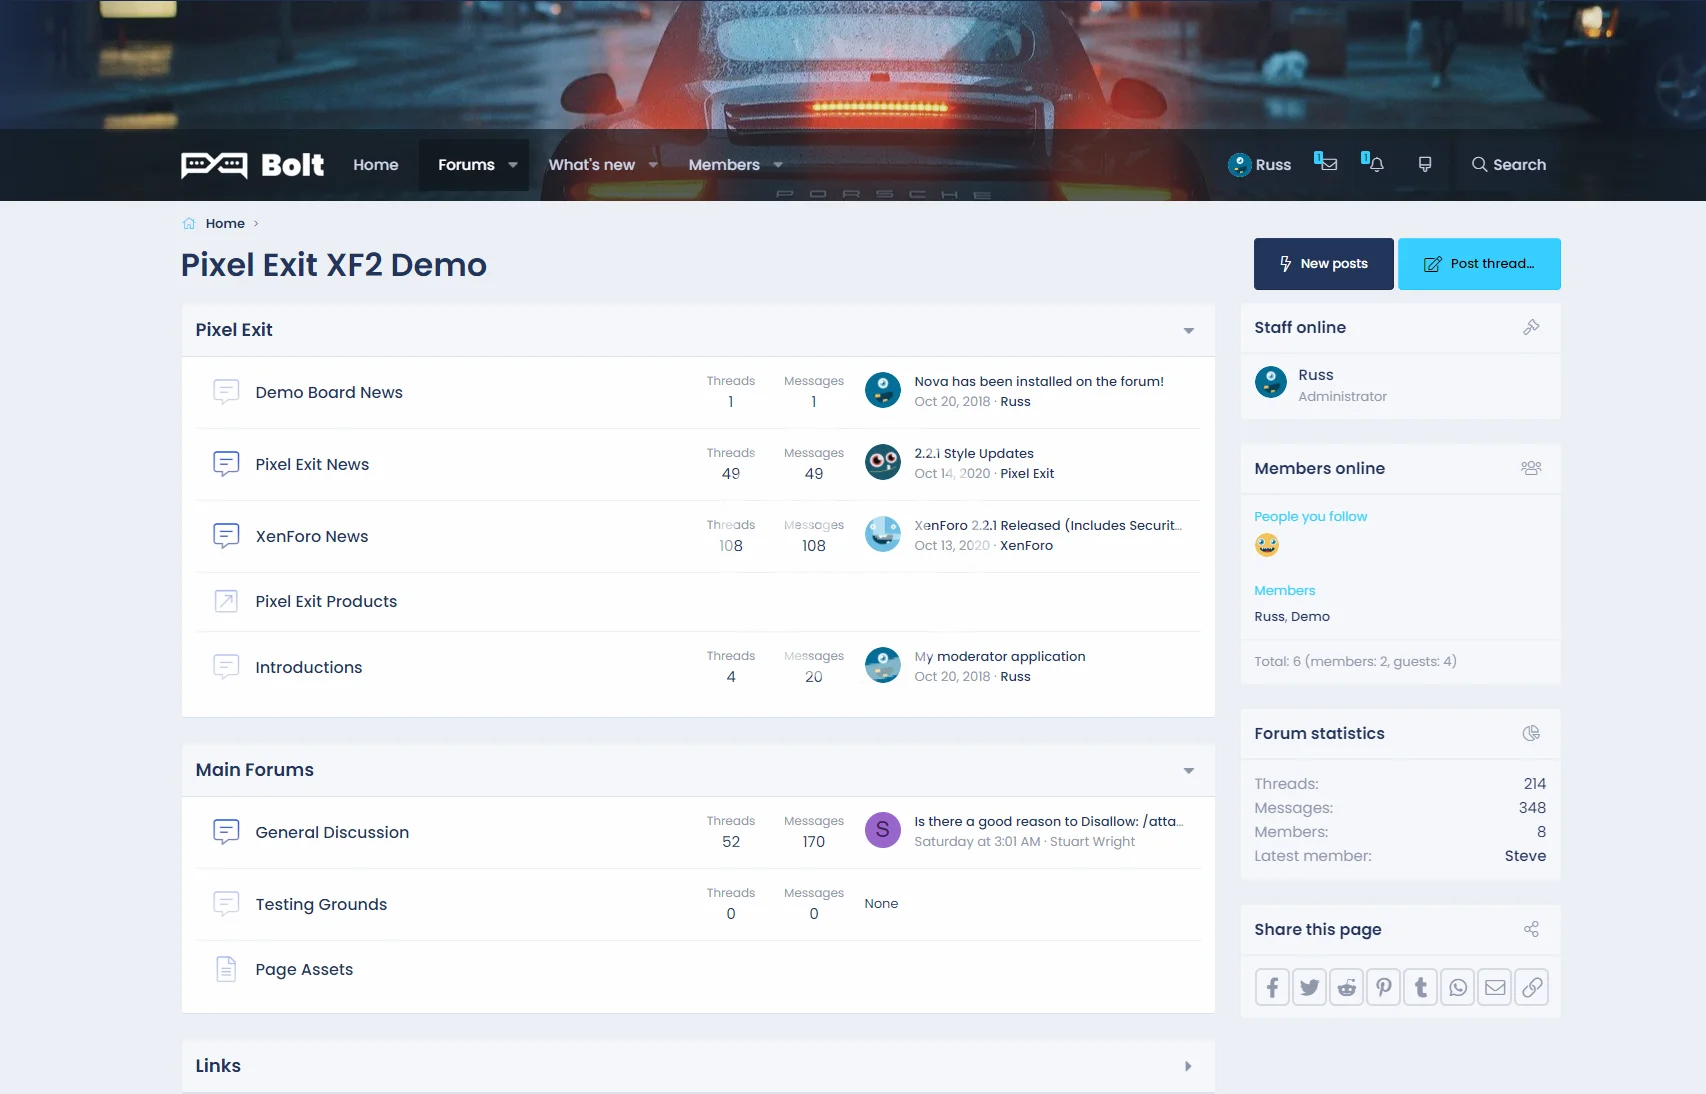The image size is (1706, 1094).
Task: Click the New posts button
Action: (x=1324, y=264)
